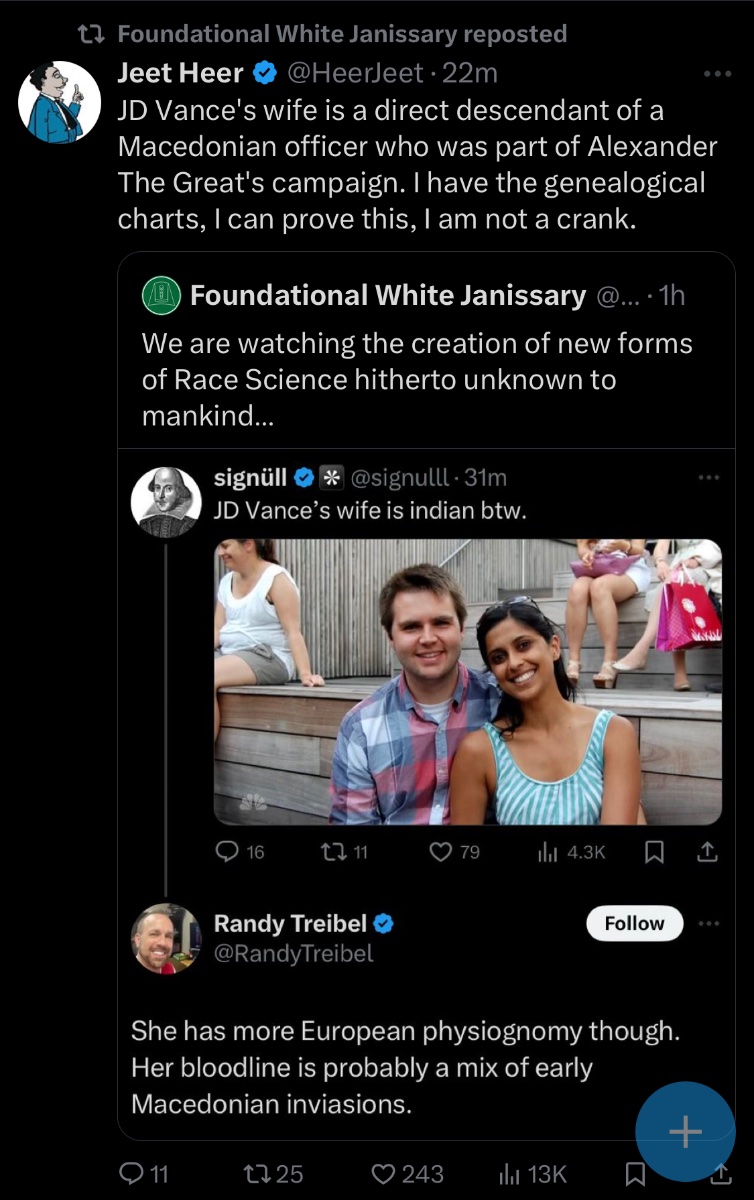Screen dimensions: 754x1200
Task: Open more options for Jeet Heer's post
Action: point(717,74)
